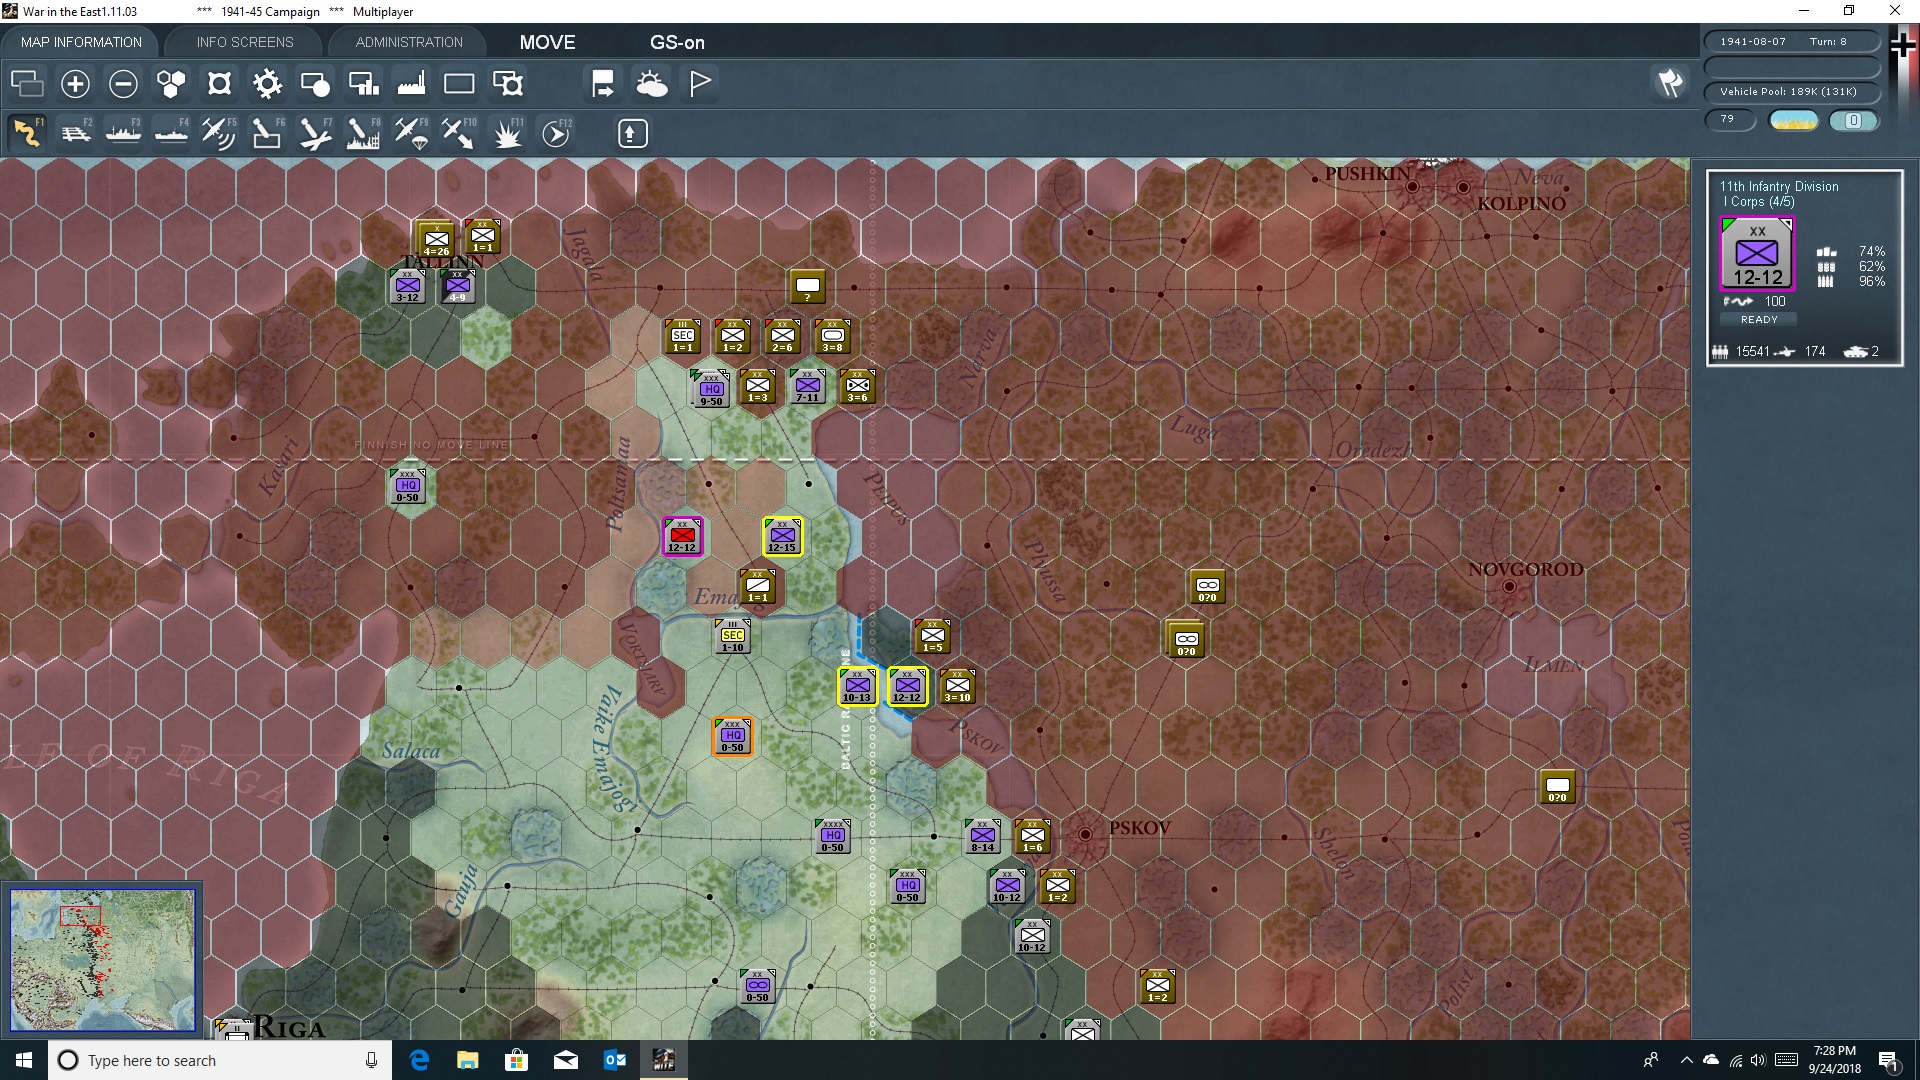Click the up-arrow box icon
The image size is (1920, 1080).
(632, 133)
